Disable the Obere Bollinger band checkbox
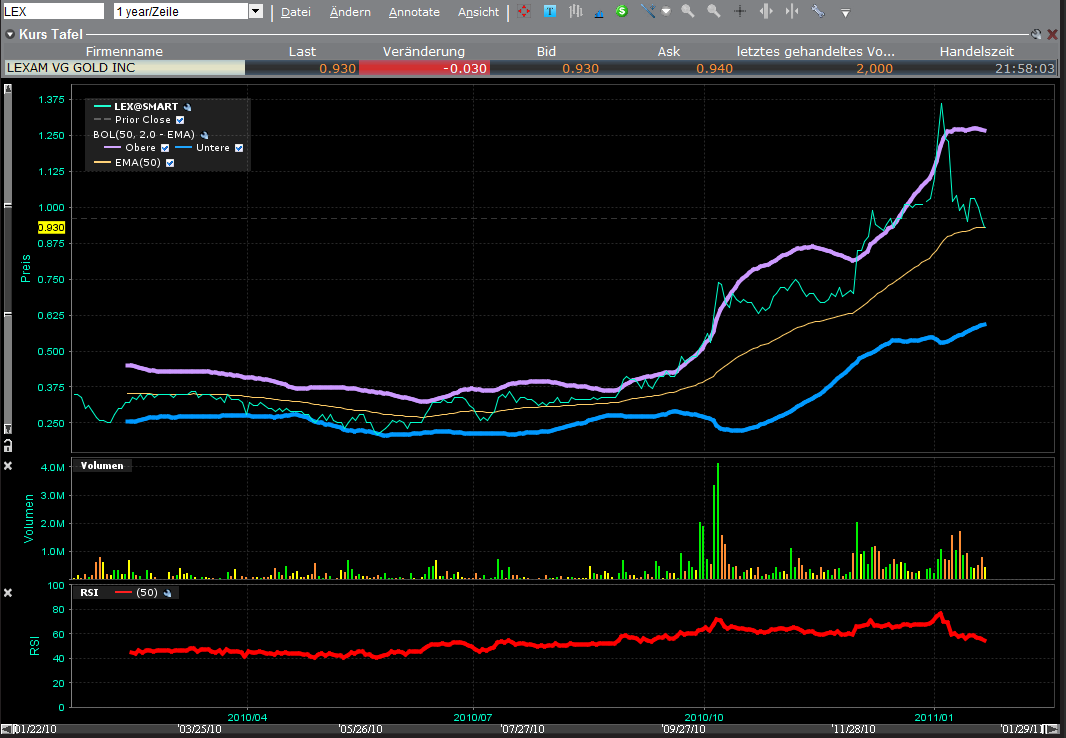1066x738 pixels. 165,147
